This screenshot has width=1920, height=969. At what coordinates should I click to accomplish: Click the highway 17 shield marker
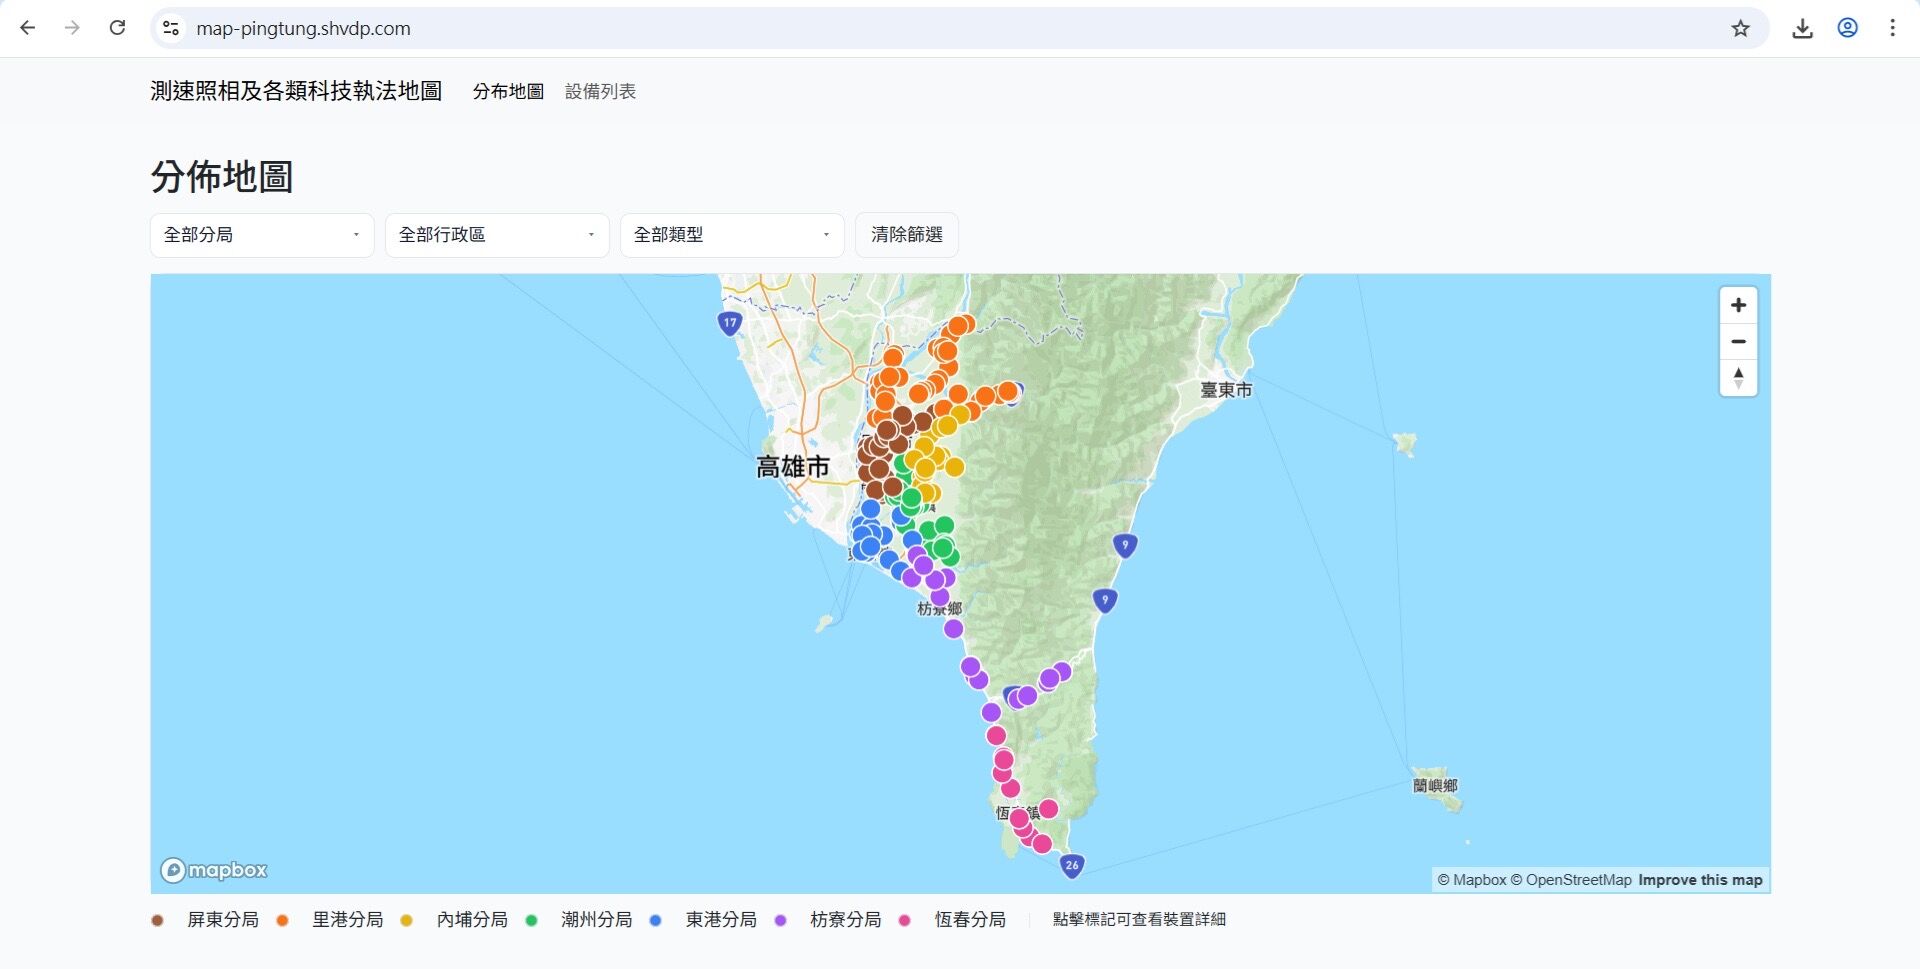pos(729,323)
